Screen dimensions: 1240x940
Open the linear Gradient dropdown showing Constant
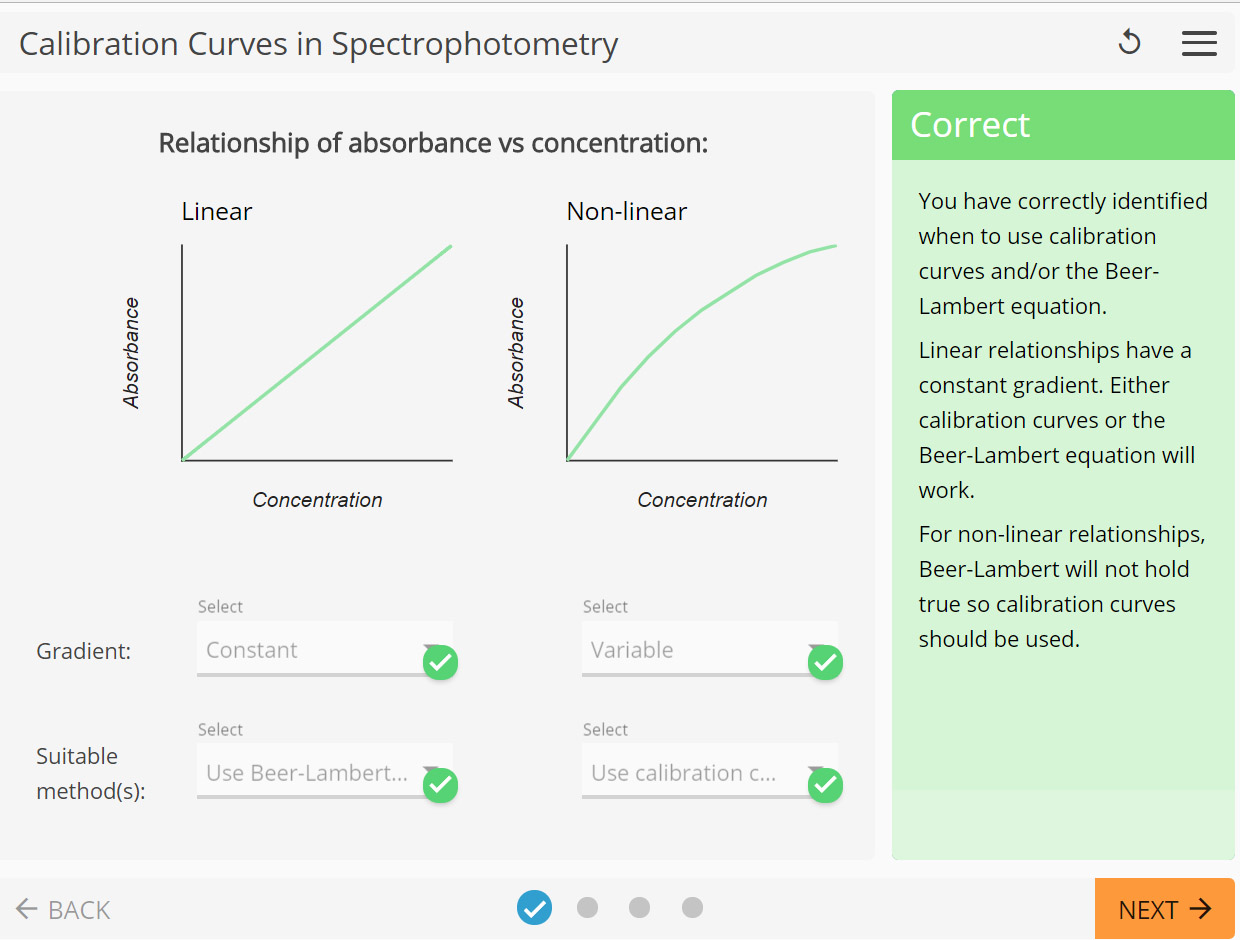coord(310,650)
